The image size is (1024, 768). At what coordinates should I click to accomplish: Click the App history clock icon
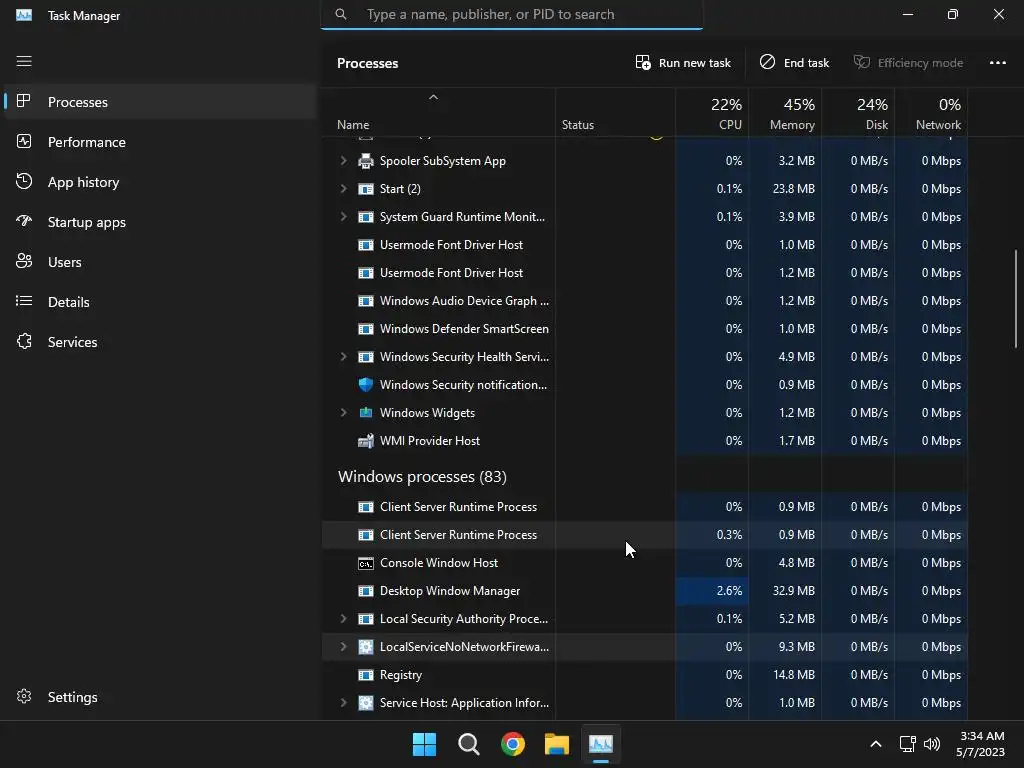(x=24, y=182)
